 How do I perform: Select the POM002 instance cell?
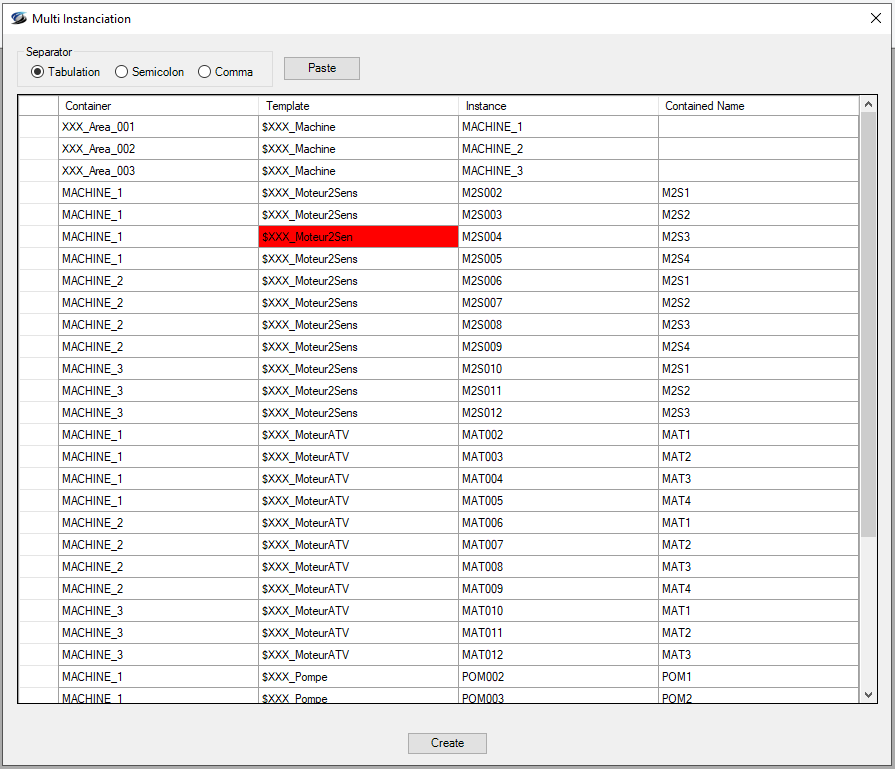click(x=558, y=677)
